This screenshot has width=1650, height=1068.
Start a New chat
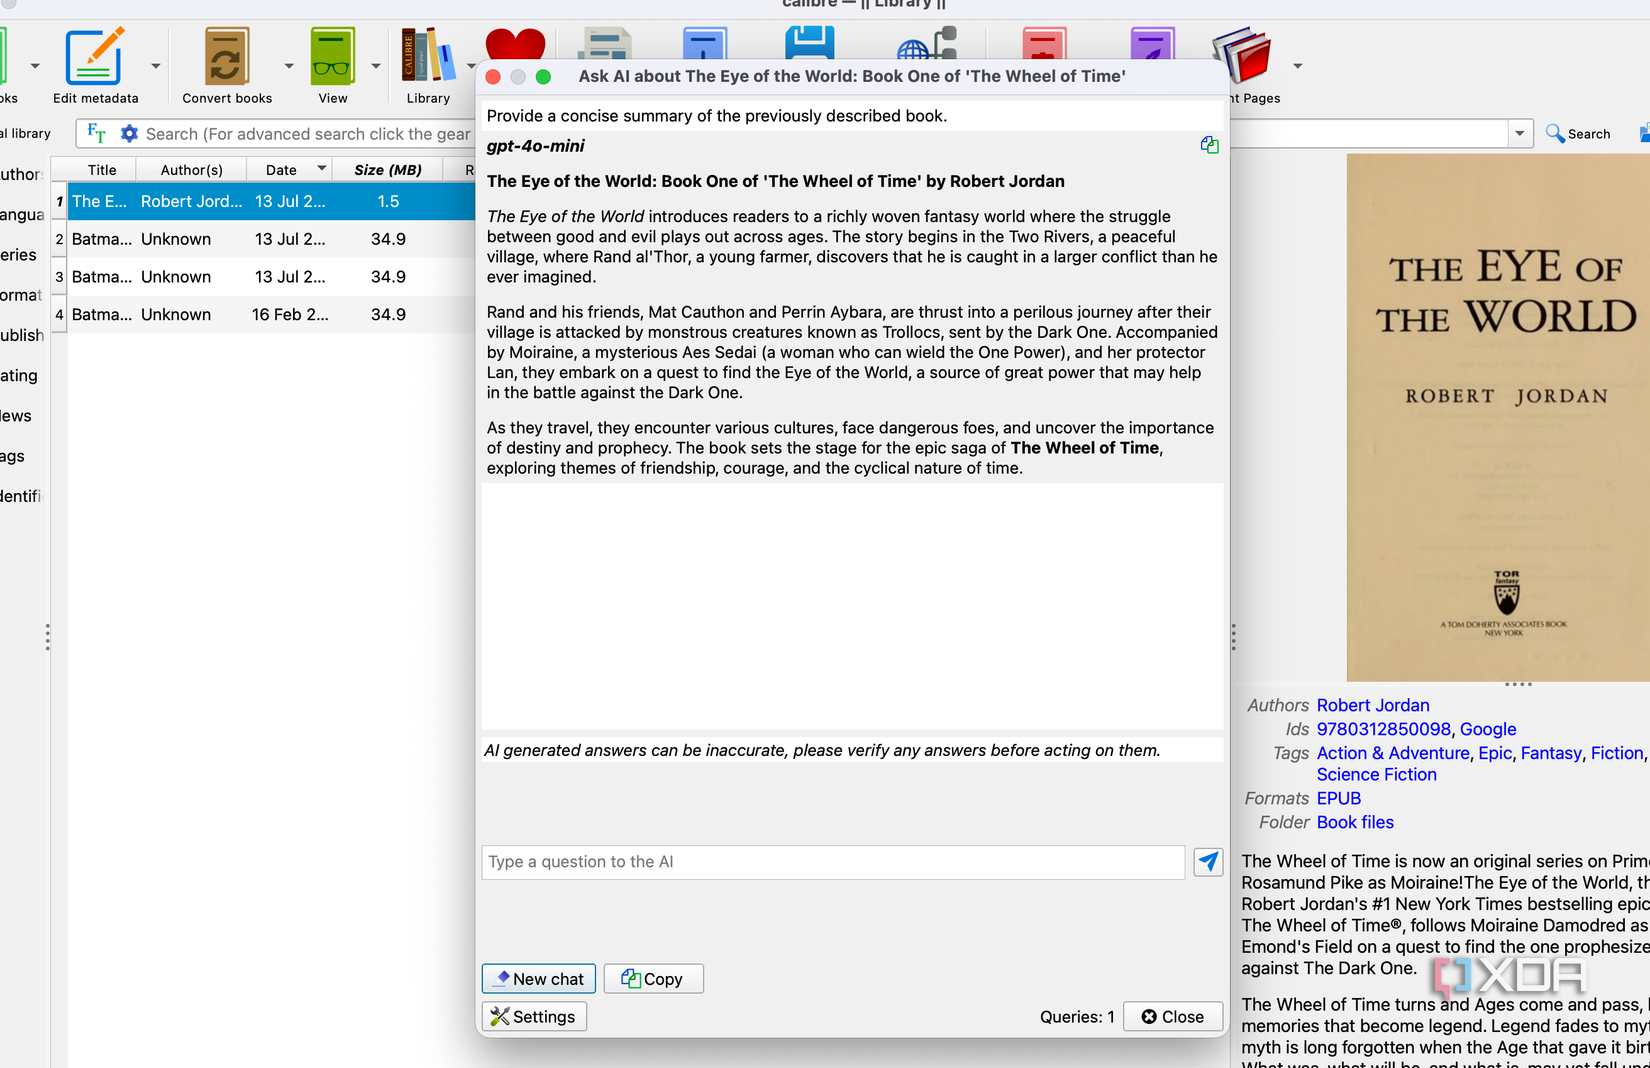[x=539, y=978]
